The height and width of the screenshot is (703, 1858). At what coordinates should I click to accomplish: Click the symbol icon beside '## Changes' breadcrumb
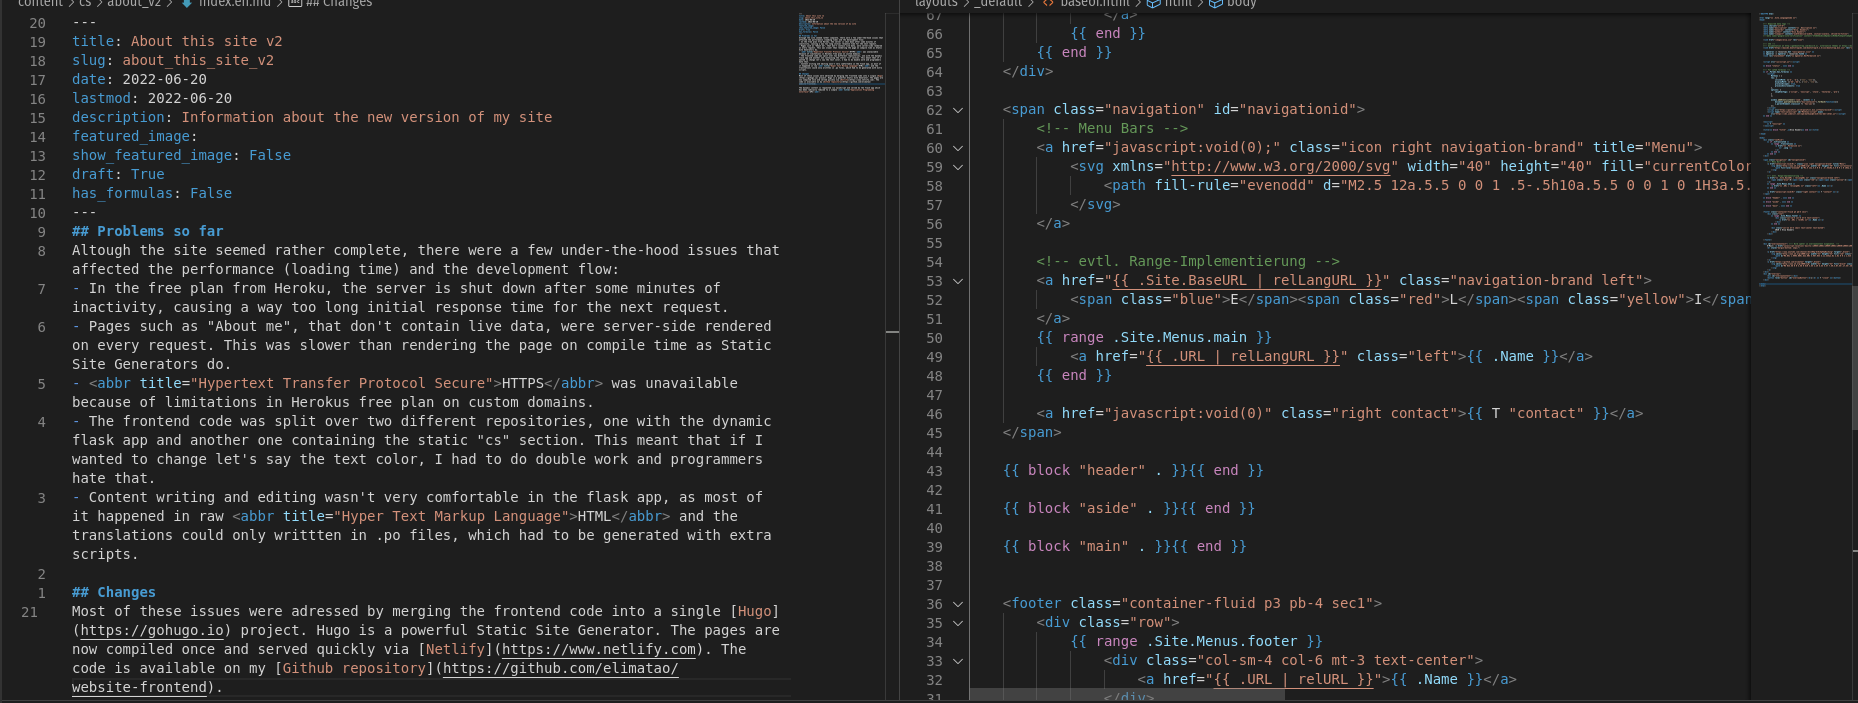point(295,4)
